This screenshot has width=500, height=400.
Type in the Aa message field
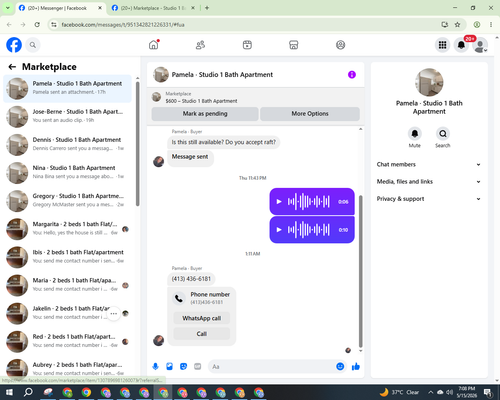point(272,367)
